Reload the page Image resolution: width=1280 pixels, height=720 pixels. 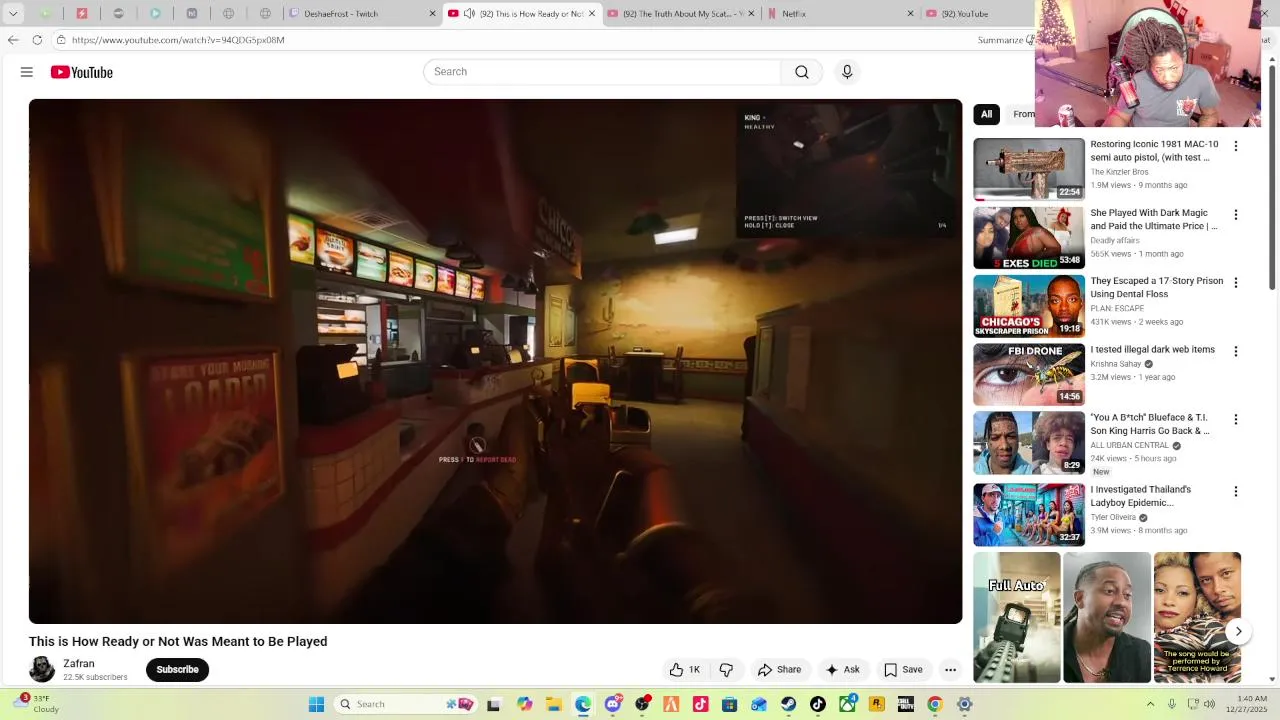(x=37, y=40)
